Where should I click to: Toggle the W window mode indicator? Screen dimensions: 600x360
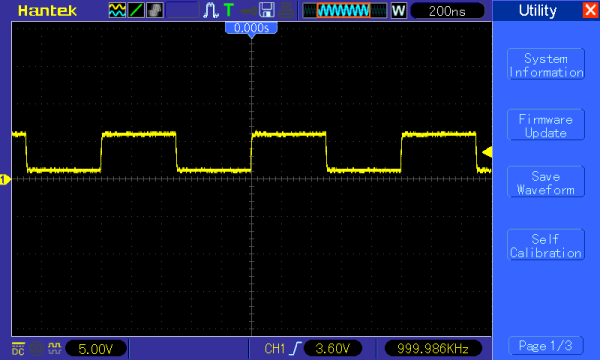point(398,11)
